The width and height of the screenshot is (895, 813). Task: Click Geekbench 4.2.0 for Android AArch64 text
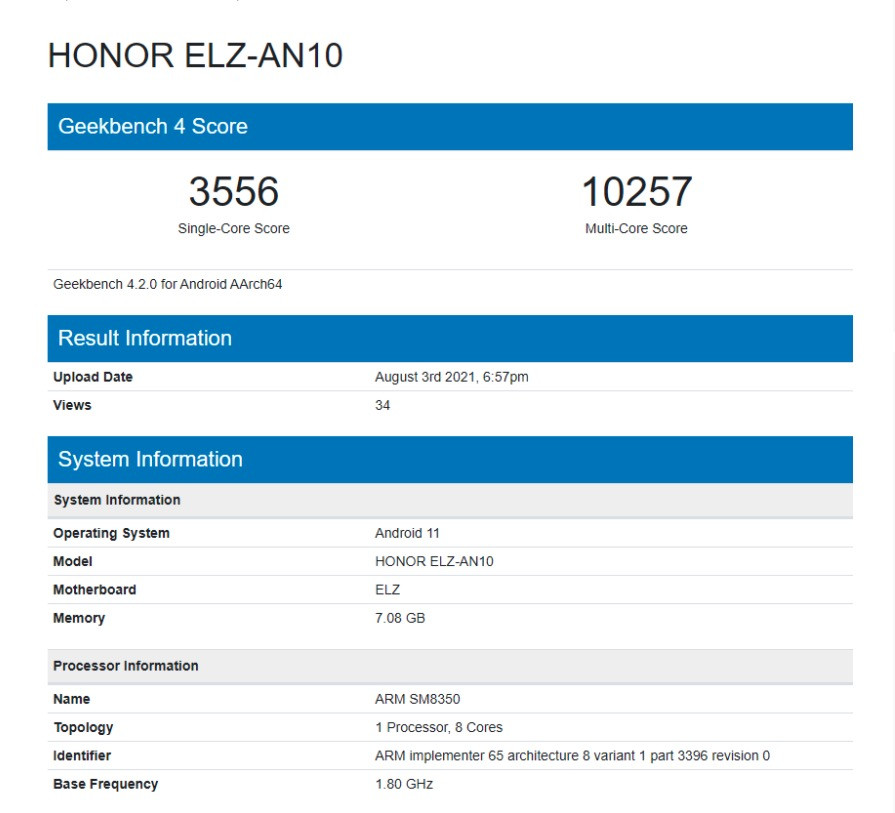(x=167, y=284)
